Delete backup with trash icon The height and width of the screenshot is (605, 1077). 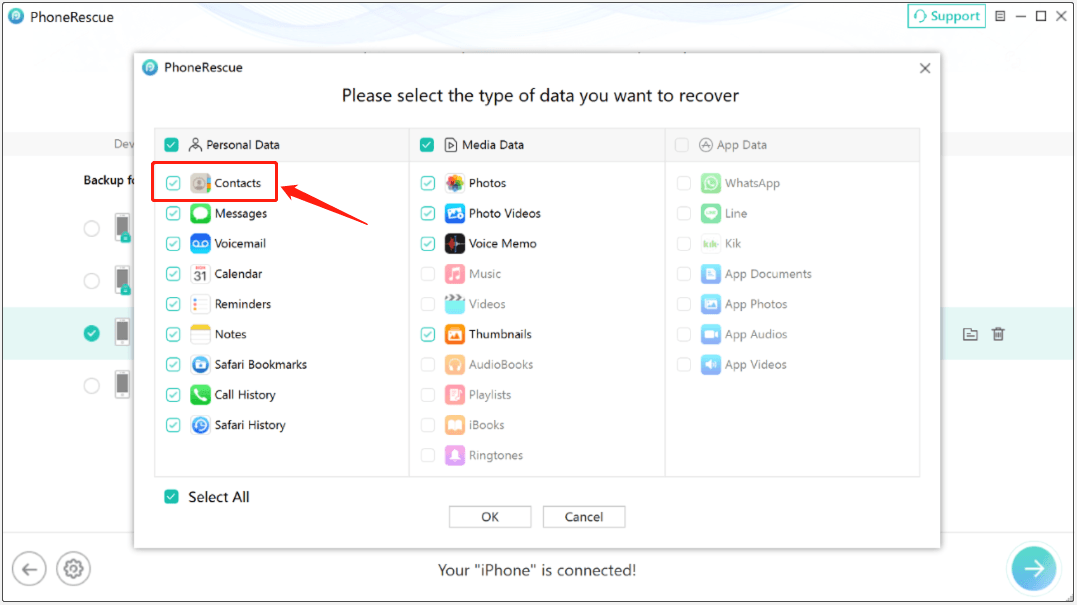[998, 334]
